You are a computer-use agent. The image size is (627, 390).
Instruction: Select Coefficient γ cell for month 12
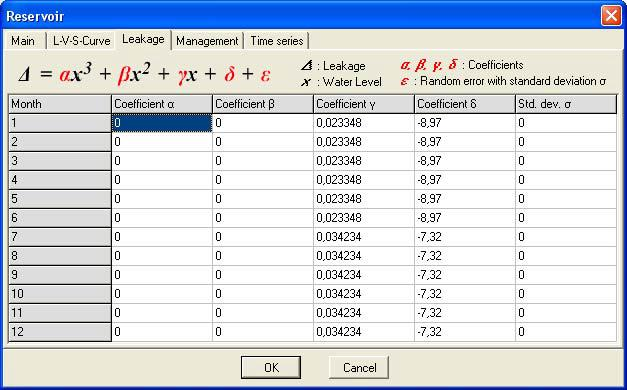pyautogui.click(x=364, y=332)
